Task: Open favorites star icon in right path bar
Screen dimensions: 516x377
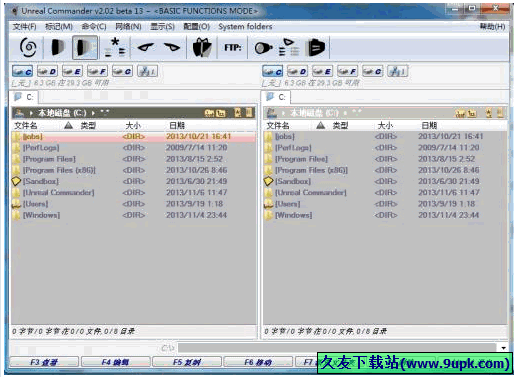Action: (489, 113)
